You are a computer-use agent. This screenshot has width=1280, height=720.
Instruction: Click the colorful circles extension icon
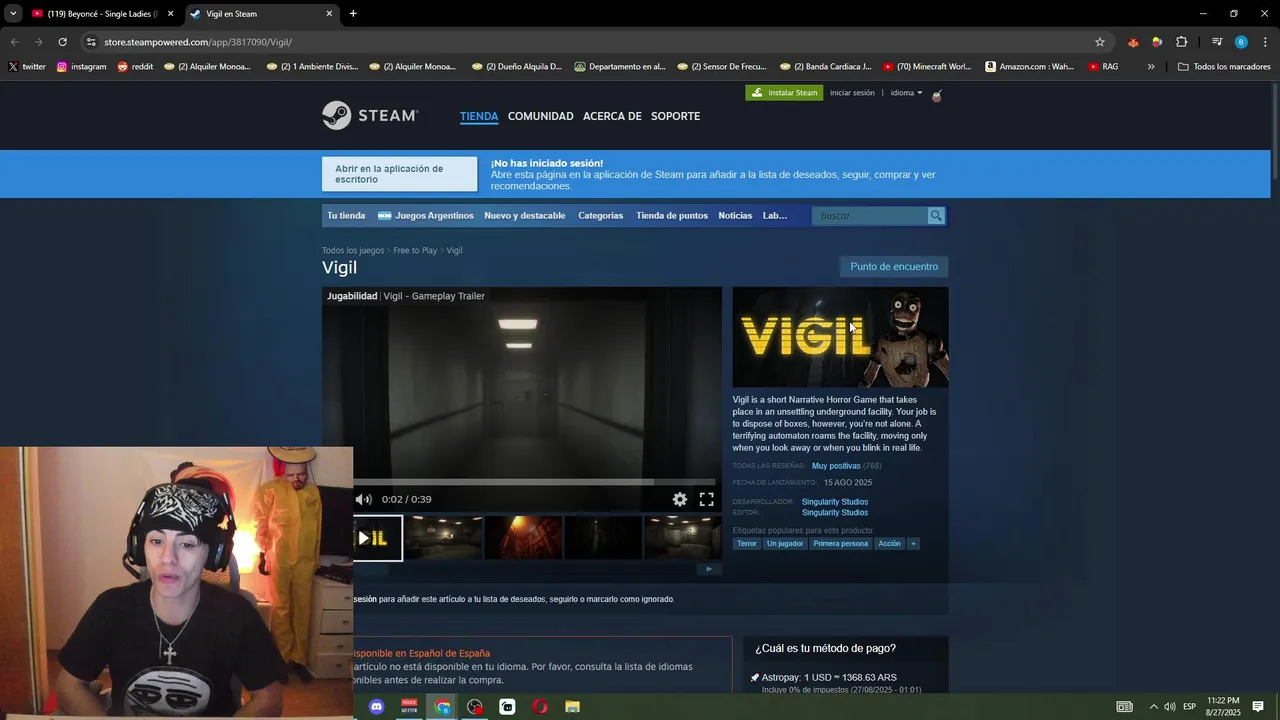[1157, 42]
